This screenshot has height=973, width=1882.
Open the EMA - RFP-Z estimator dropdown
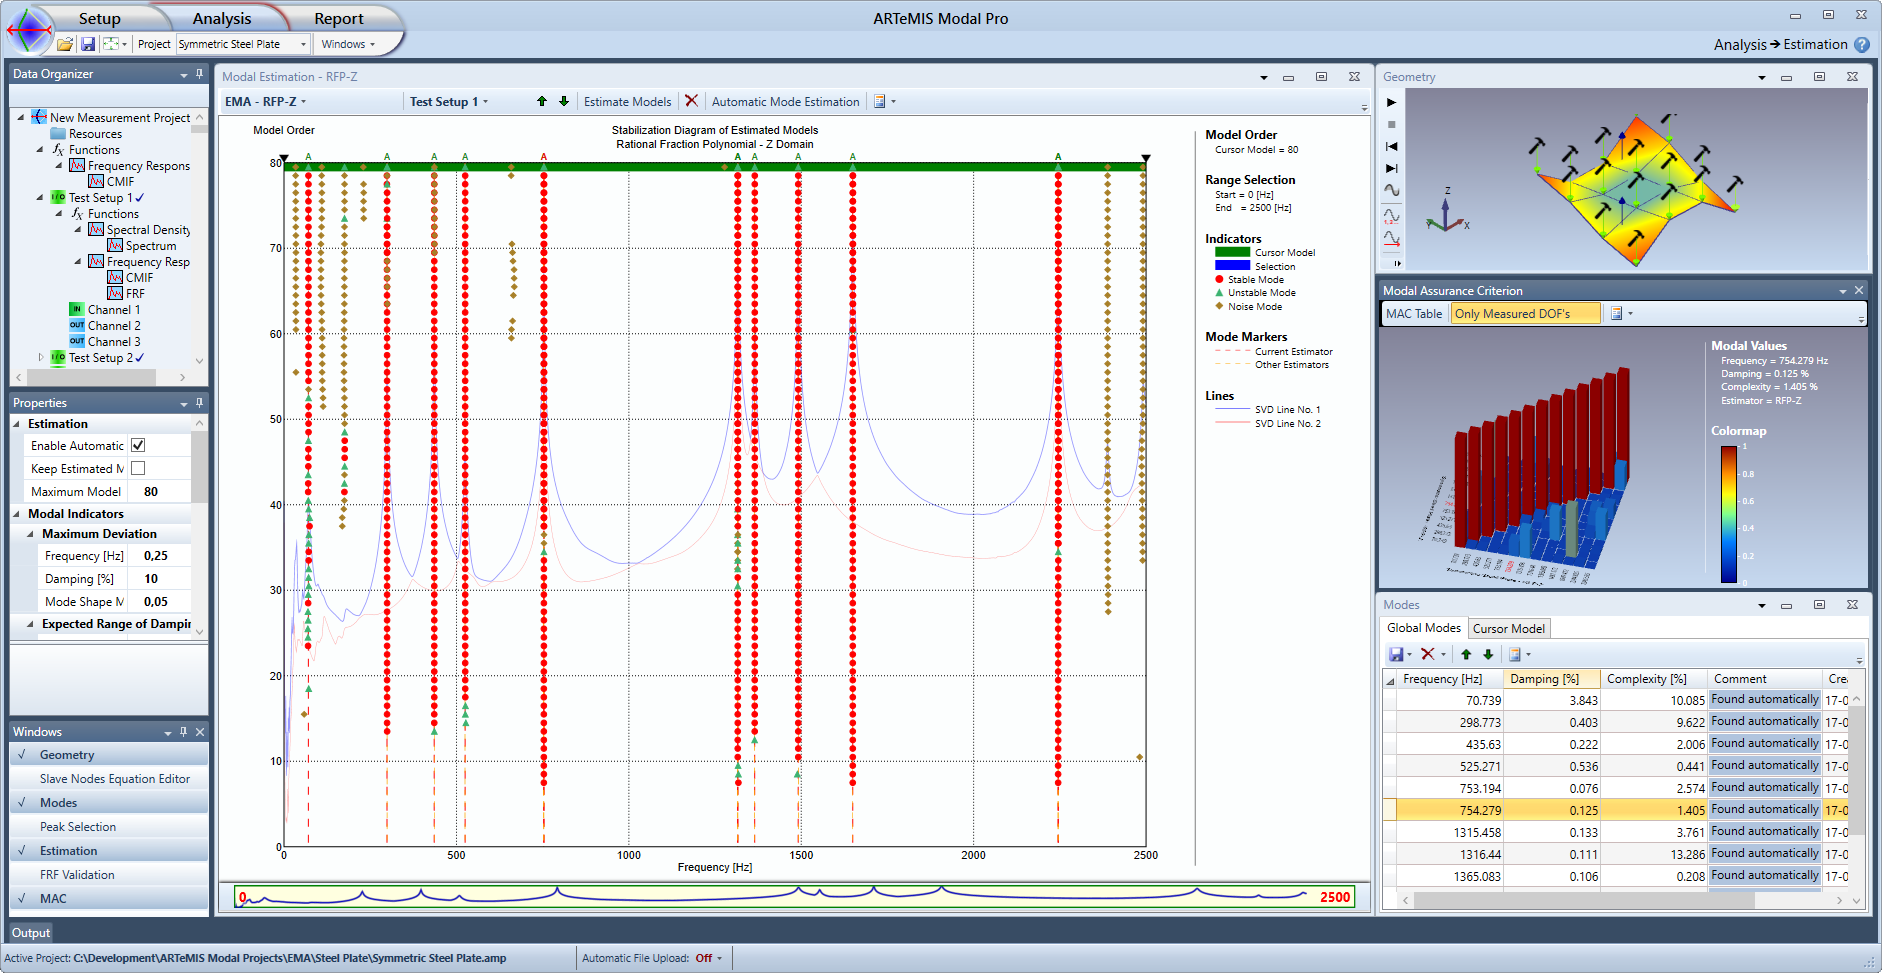point(265,101)
